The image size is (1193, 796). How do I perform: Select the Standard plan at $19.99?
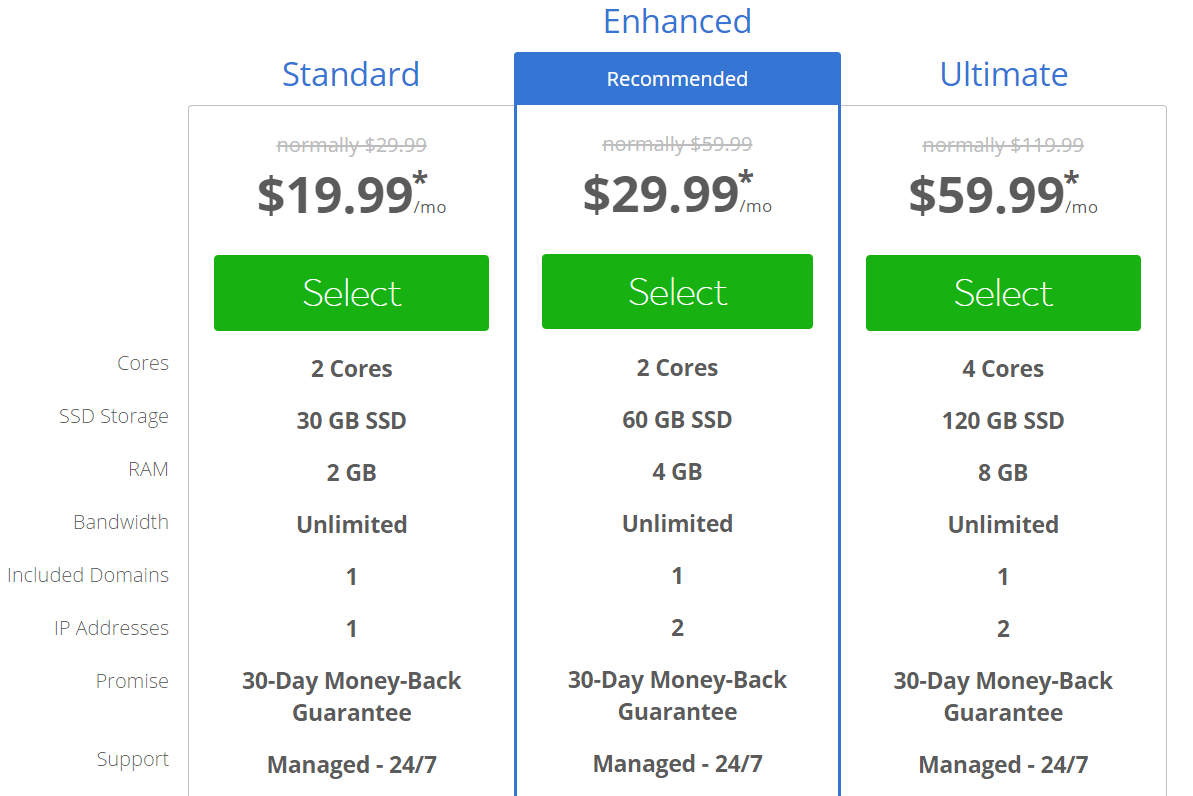[x=351, y=293]
